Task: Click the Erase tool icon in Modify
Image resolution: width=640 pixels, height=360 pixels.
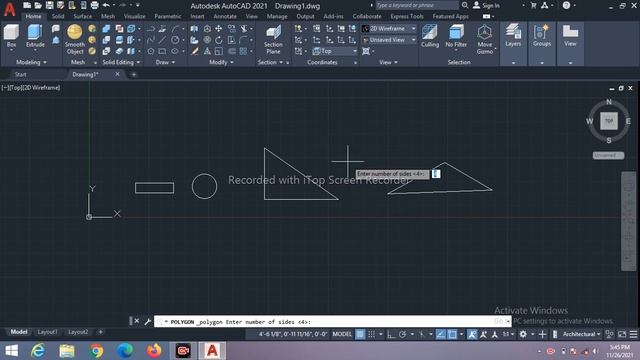Action: point(195,51)
